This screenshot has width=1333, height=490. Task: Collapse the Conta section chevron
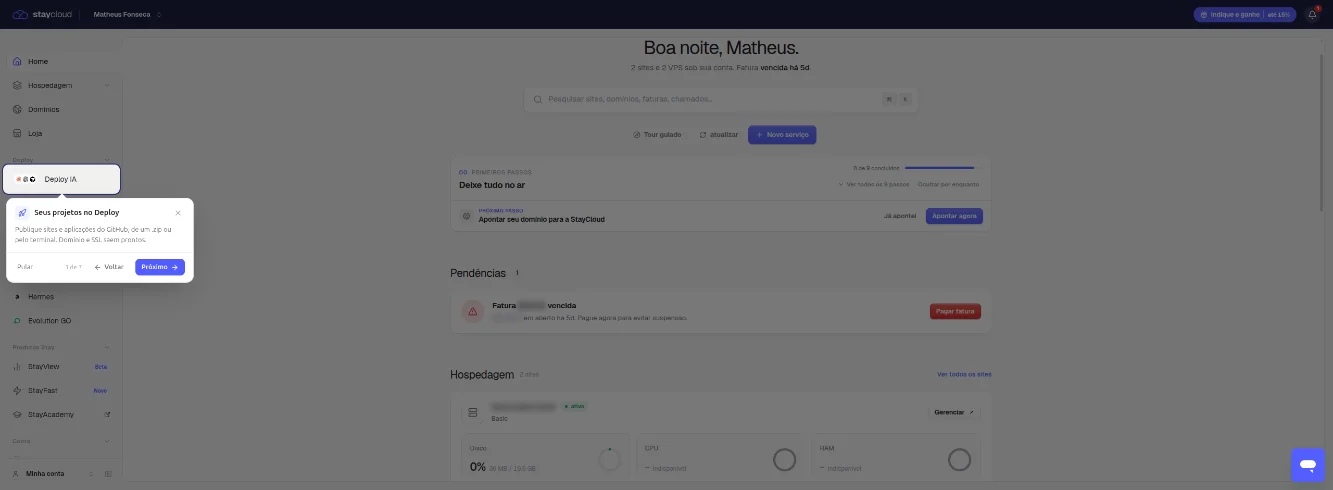click(x=107, y=440)
